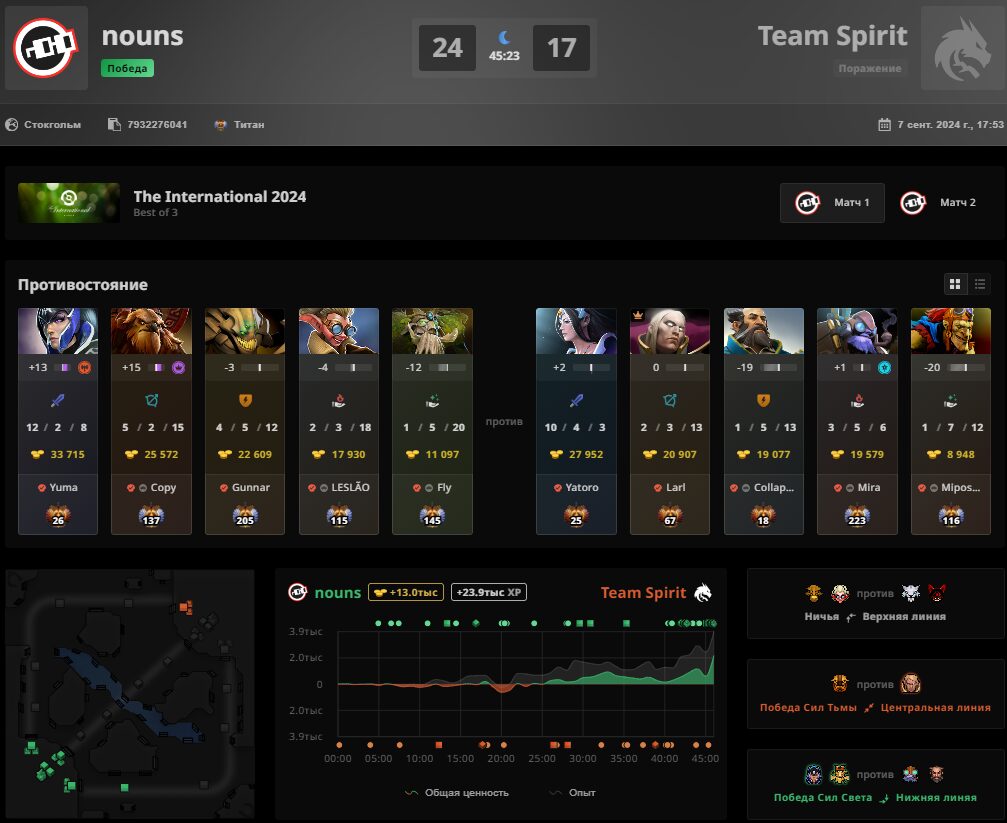Select Yuma's Luna hero portrait
This screenshot has height=823, width=1007.
[x=58, y=331]
